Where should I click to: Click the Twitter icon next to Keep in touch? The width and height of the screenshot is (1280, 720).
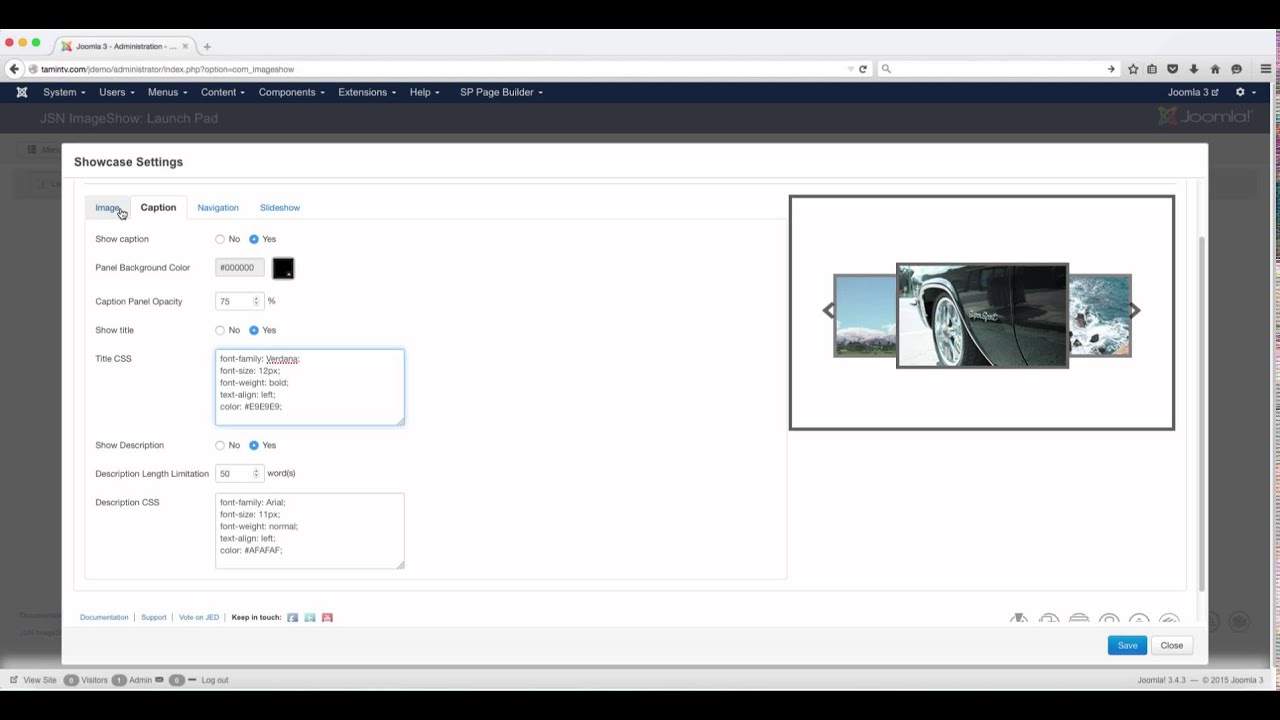(310, 618)
